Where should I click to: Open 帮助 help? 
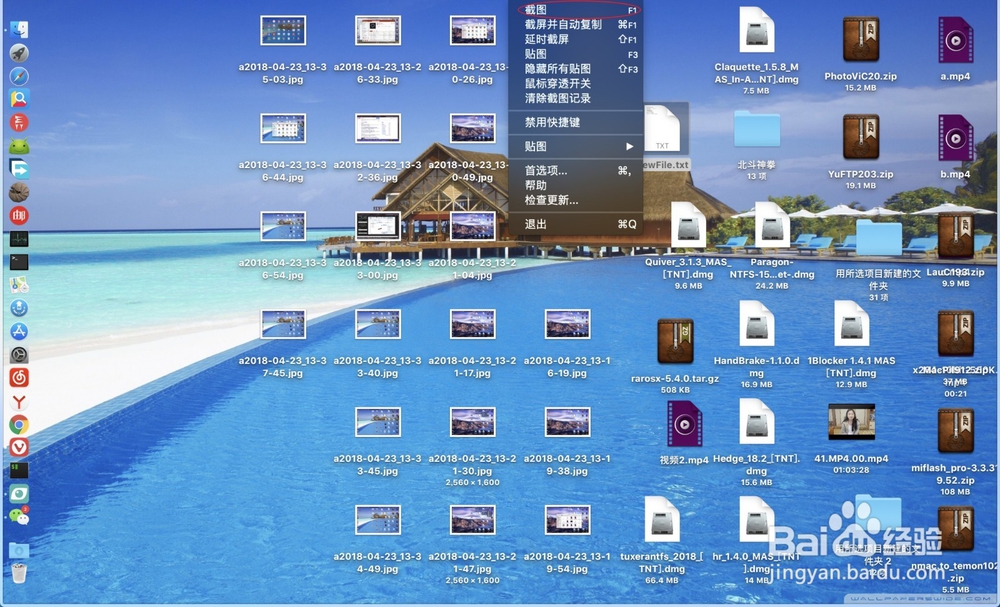[x=533, y=184]
